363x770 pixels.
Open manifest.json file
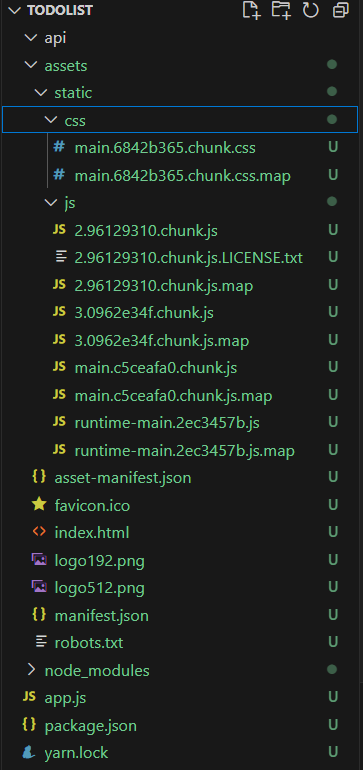tap(102, 615)
